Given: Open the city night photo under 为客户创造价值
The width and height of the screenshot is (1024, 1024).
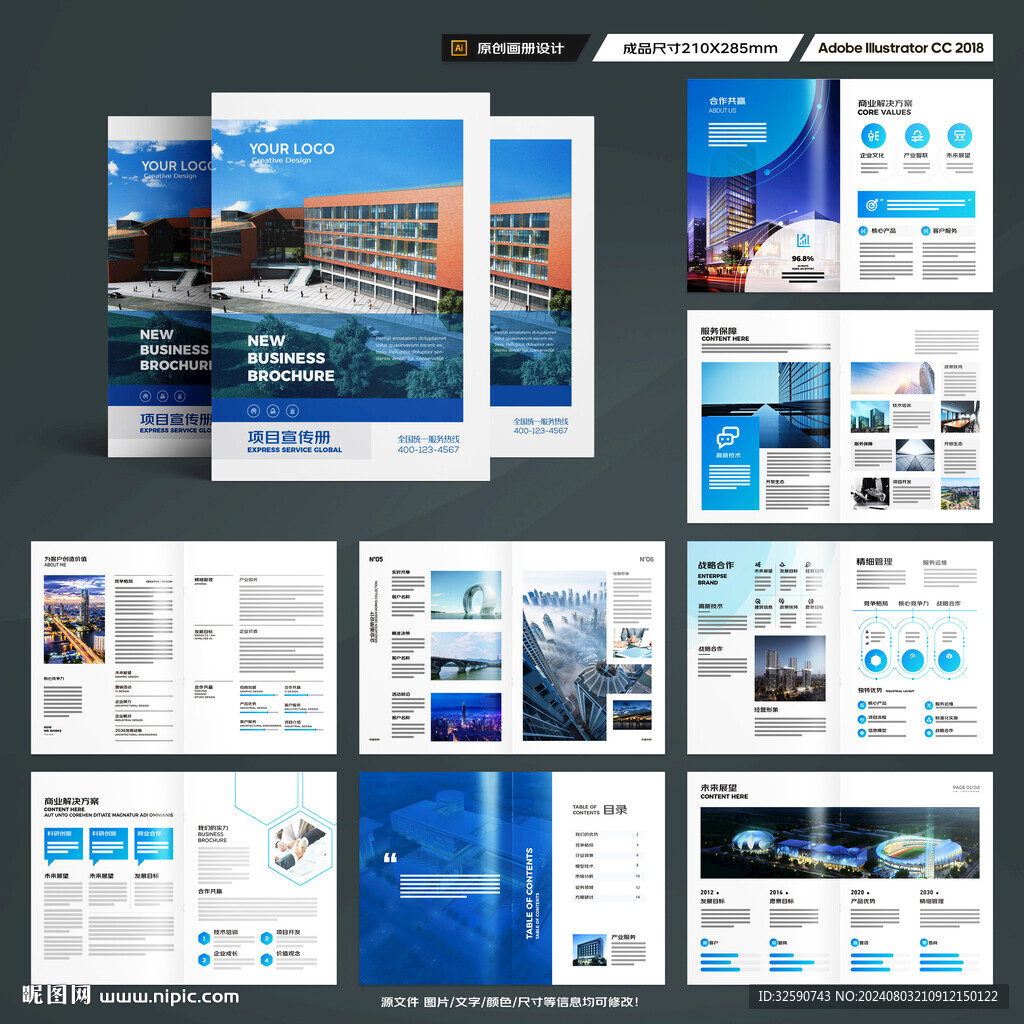Looking at the screenshot, I should click(74, 619).
